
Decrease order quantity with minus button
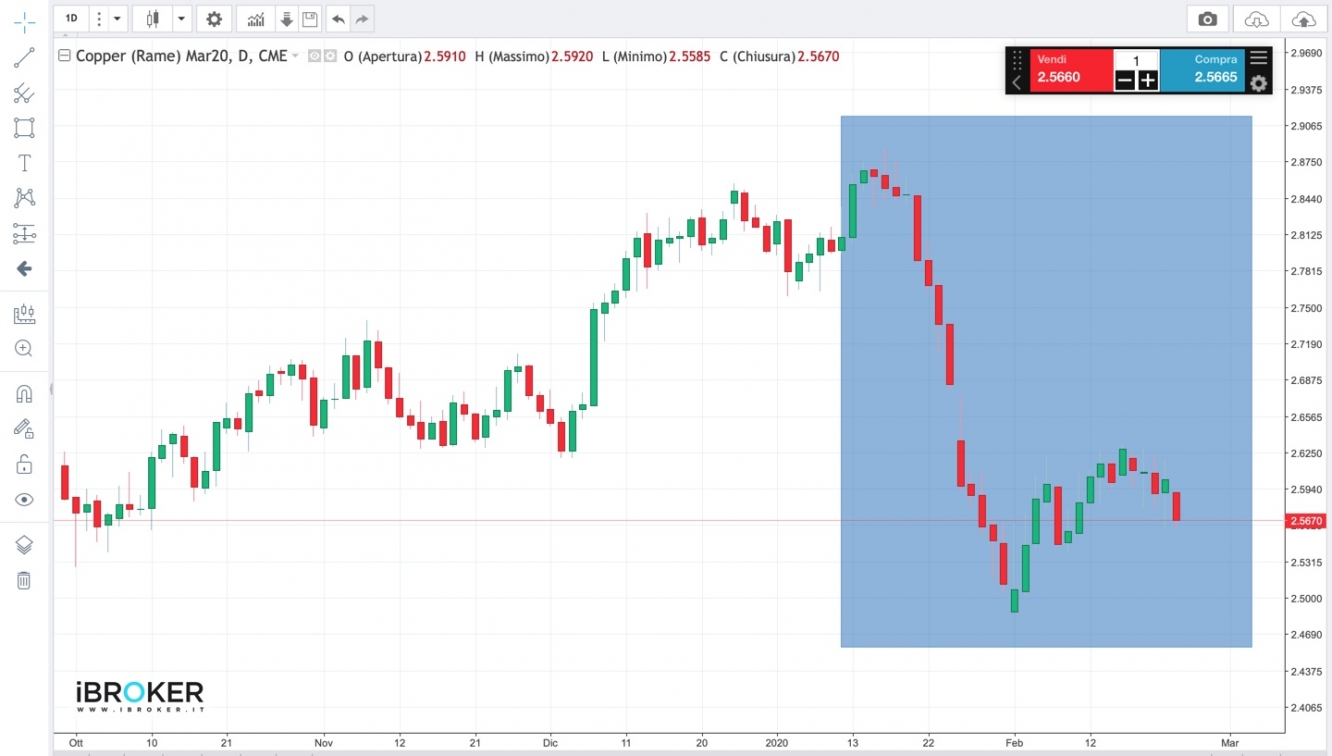point(1125,81)
